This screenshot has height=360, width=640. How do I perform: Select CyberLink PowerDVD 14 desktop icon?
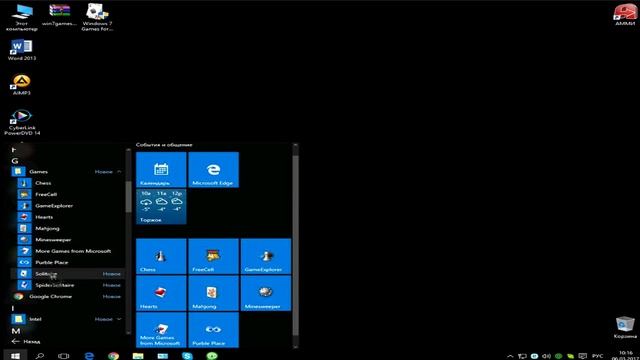22,122
